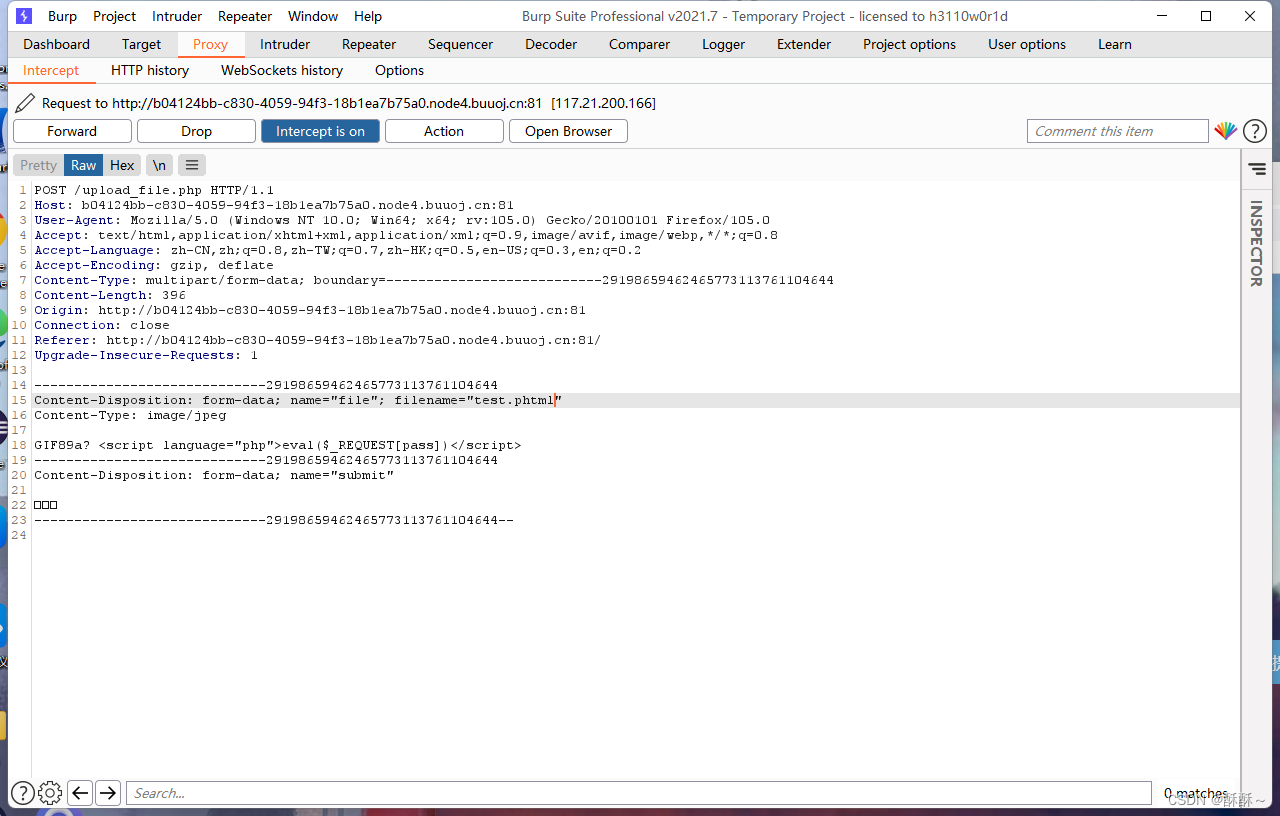Viewport: 1280px width, 816px height.
Task: Open the Window menu
Action: (313, 16)
